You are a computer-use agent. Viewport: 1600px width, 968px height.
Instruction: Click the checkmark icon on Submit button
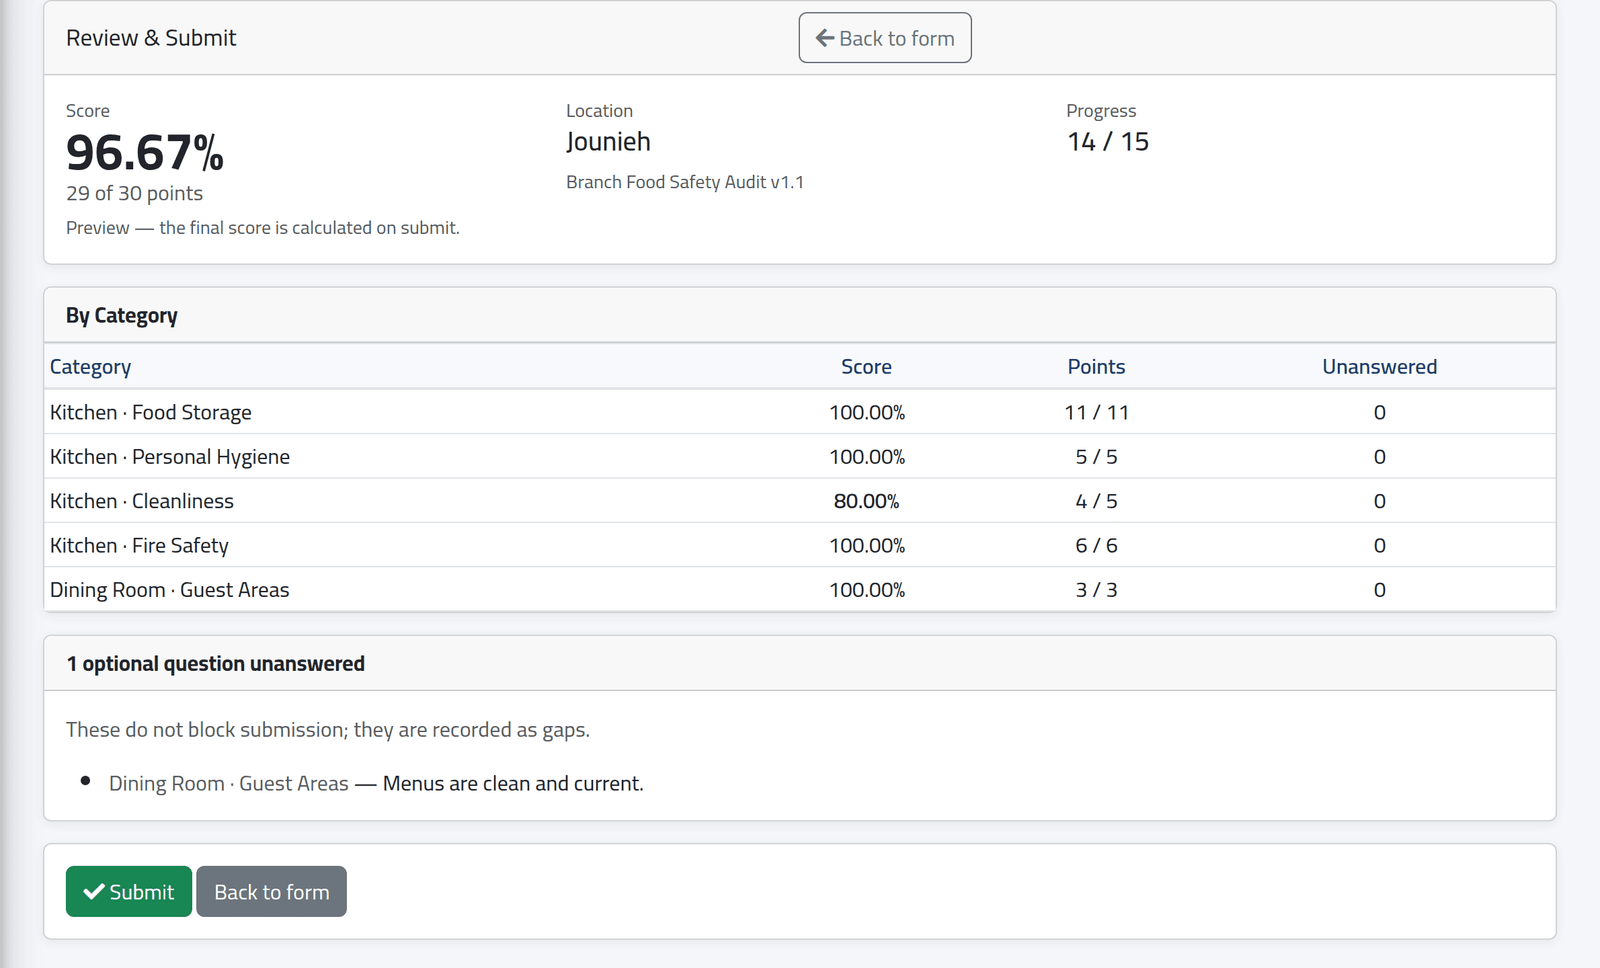(94, 891)
